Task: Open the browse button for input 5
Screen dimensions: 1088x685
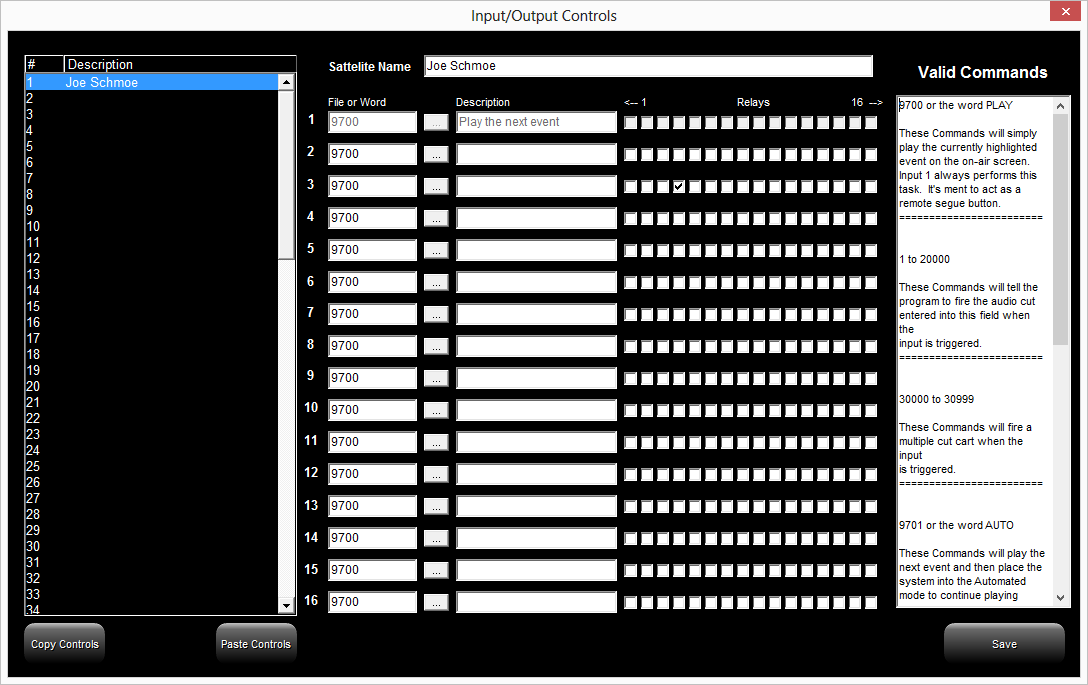Action: pyautogui.click(x=436, y=250)
